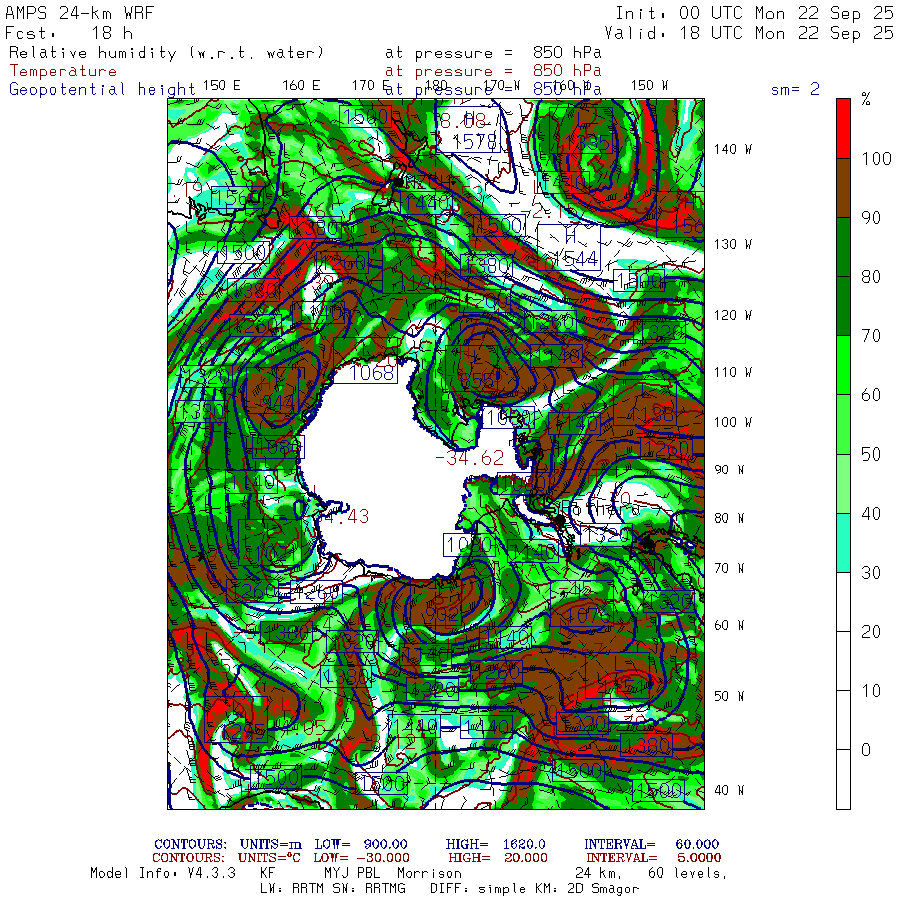900x900 pixels.
Task: Click the '40 W' longitude label
Action: click(x=729, y=790)
